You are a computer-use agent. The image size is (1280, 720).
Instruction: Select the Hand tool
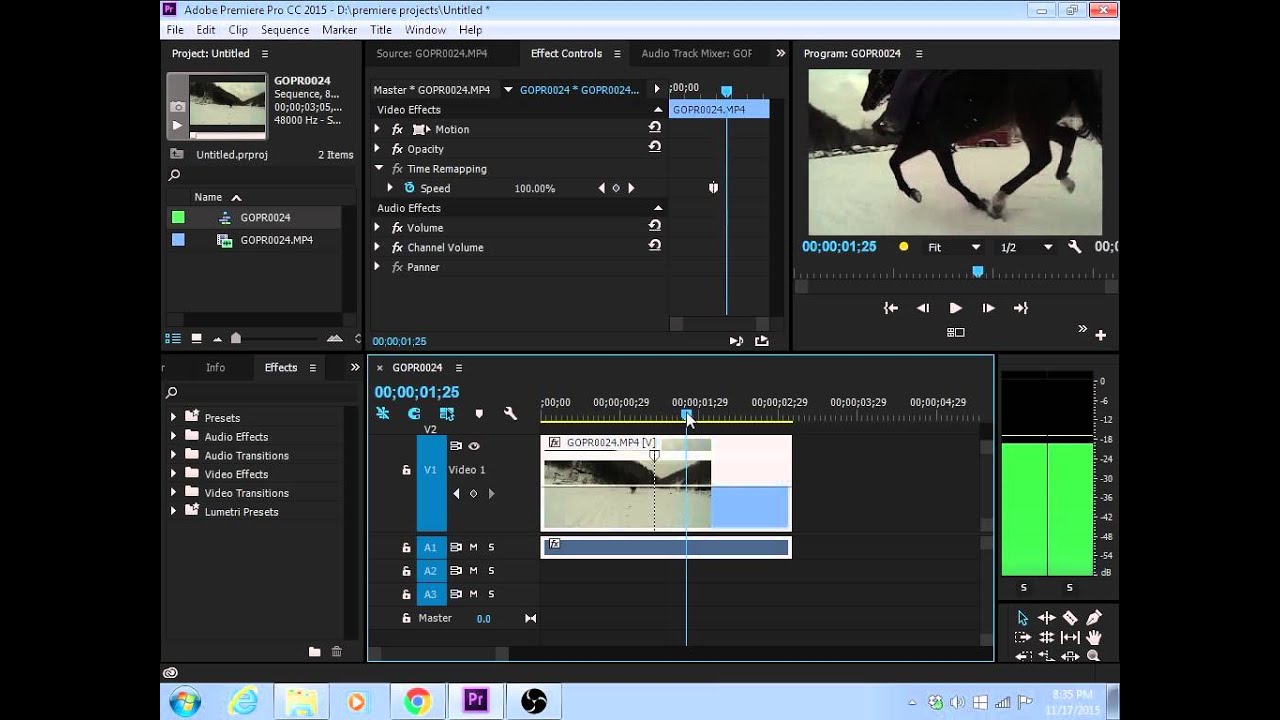(x=1094, y=637)
